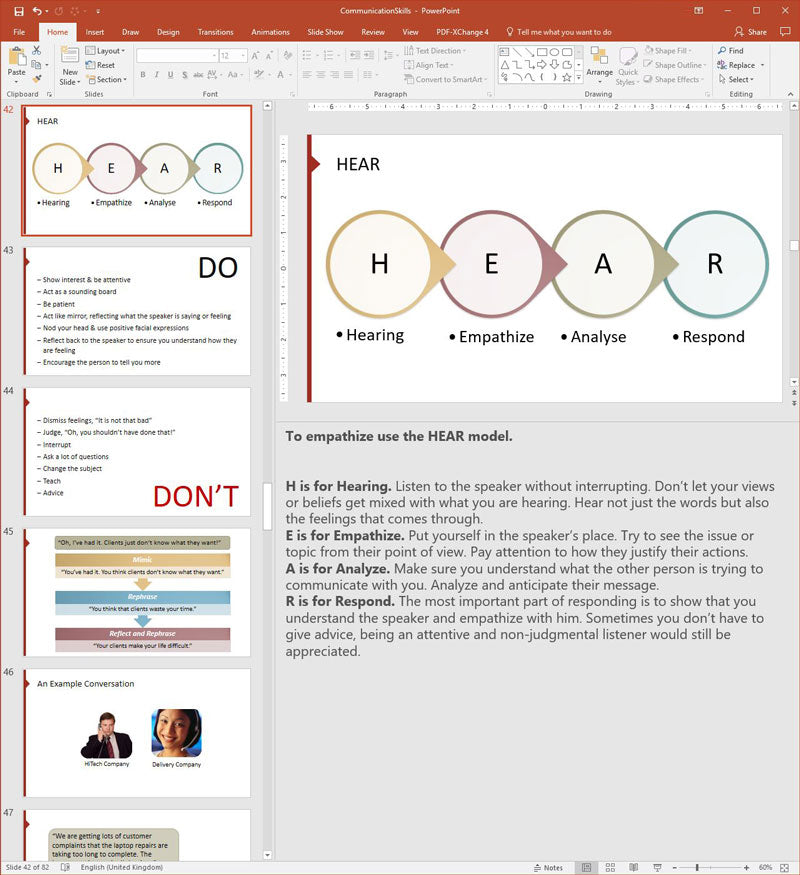Open Quick Styles gallery
This screenshot has height=875, width=800.
pyautogui.click(x=628, y=66)
